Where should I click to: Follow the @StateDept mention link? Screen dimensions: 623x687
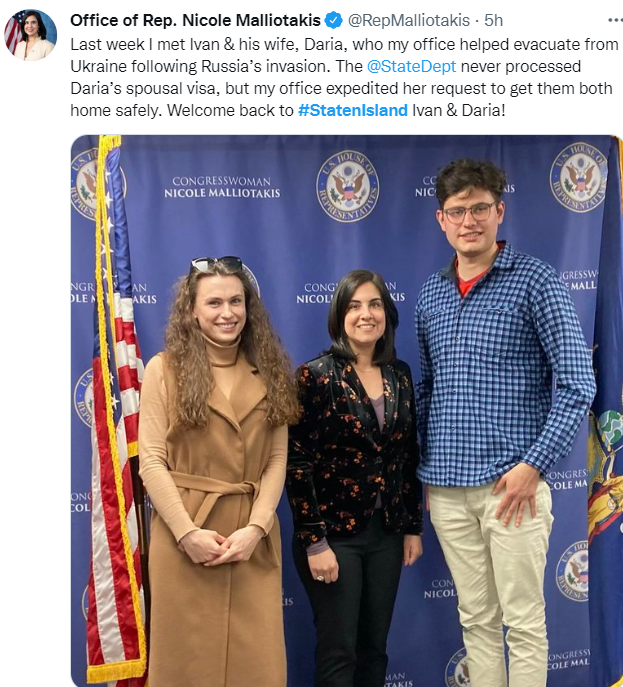pyautogui.click(x=411, y=67)
